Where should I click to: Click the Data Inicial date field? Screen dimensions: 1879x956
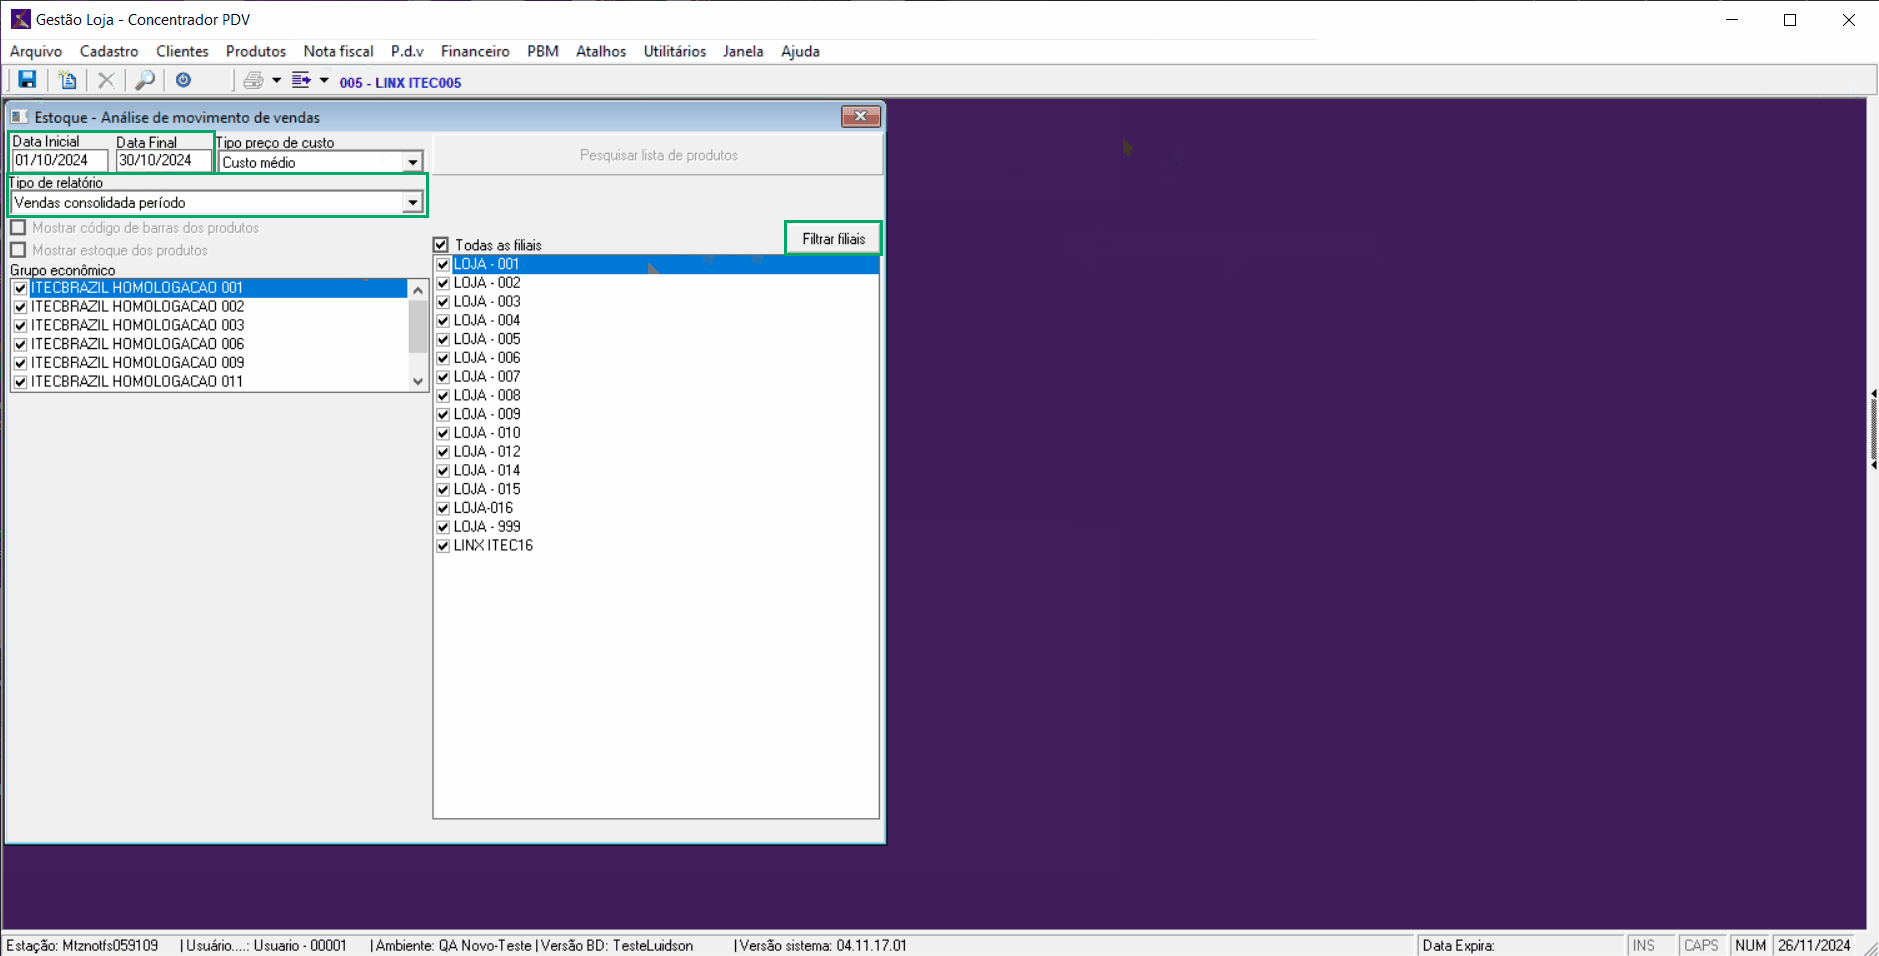click(59, 160)
